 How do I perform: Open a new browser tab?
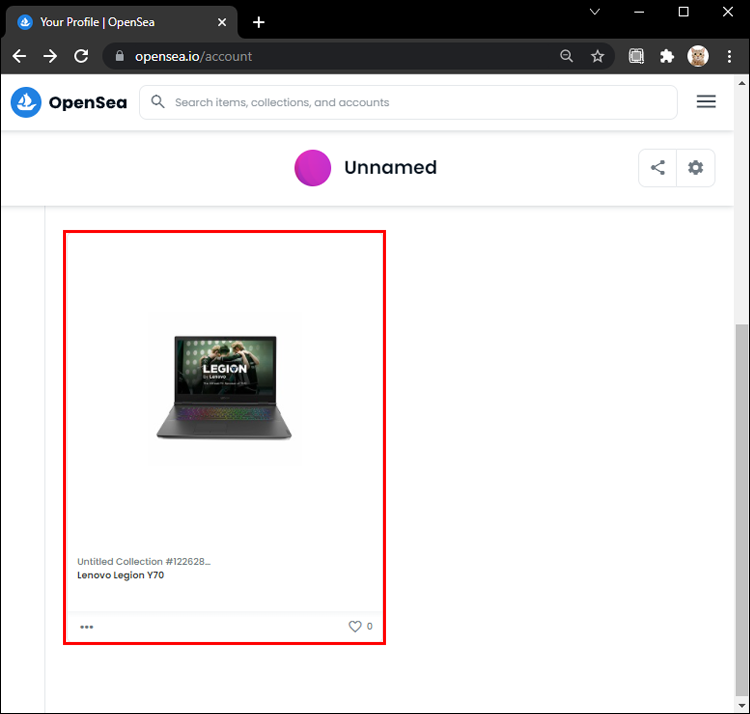pyautogui.click(x=259, y=22)
